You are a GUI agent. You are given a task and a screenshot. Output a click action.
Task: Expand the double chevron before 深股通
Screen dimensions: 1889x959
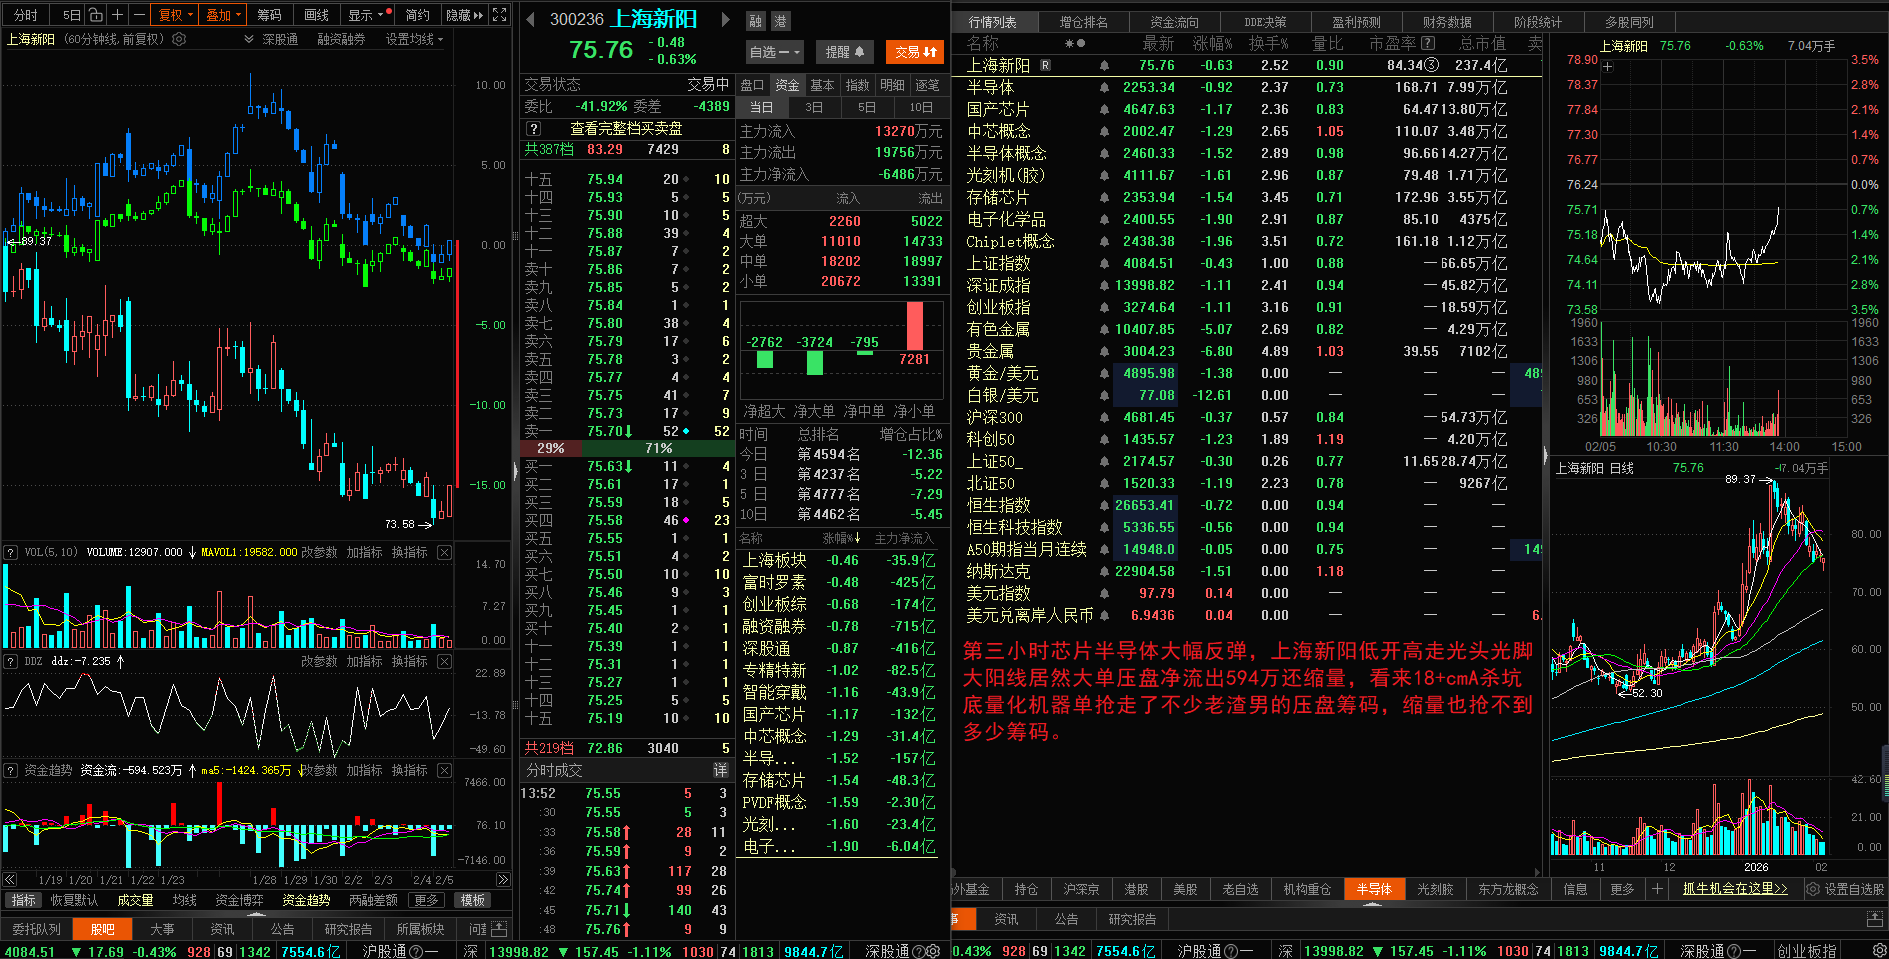pyautogui.click(x=248, y=39)
